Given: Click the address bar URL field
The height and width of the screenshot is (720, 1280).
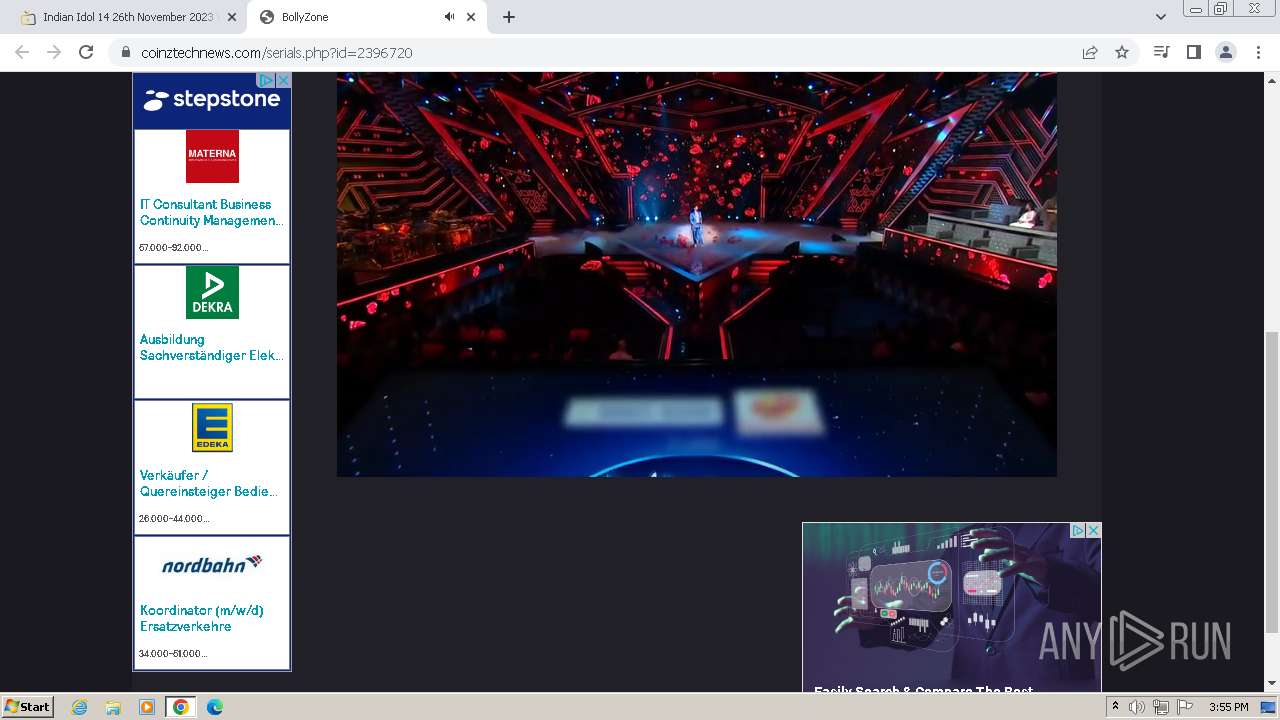Looking at the screenshot, I should tap(600, 52).
